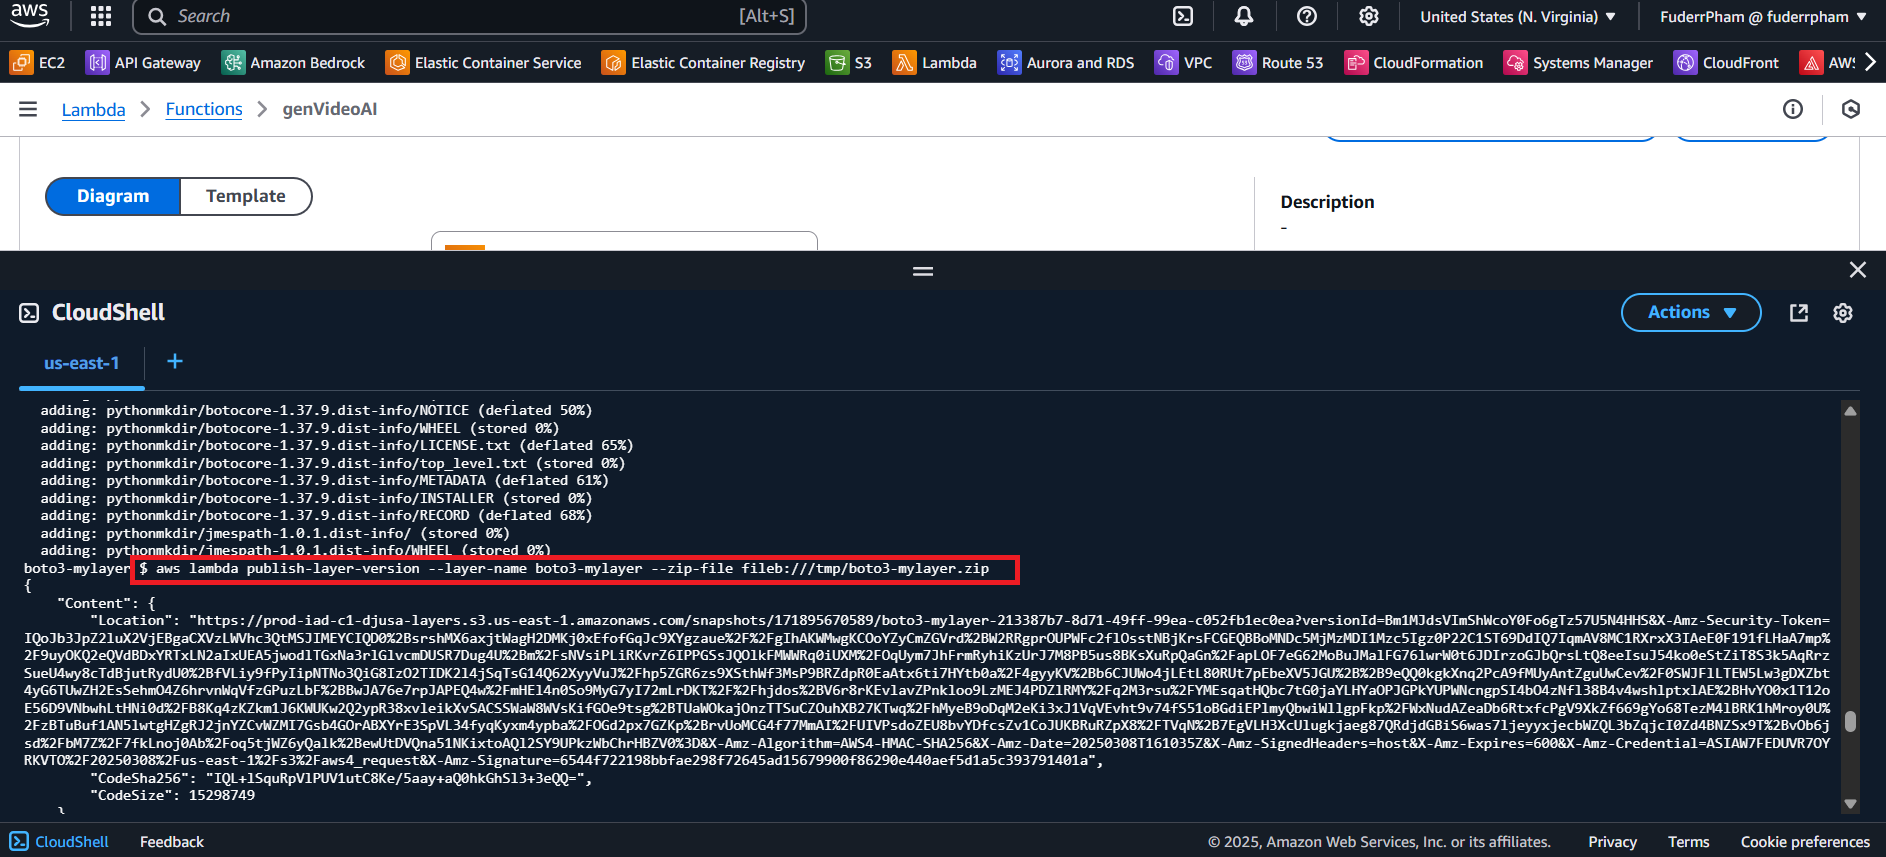Click the CloudShell footer link
This screenshot has width=1886, height=857.
(60, 842)
